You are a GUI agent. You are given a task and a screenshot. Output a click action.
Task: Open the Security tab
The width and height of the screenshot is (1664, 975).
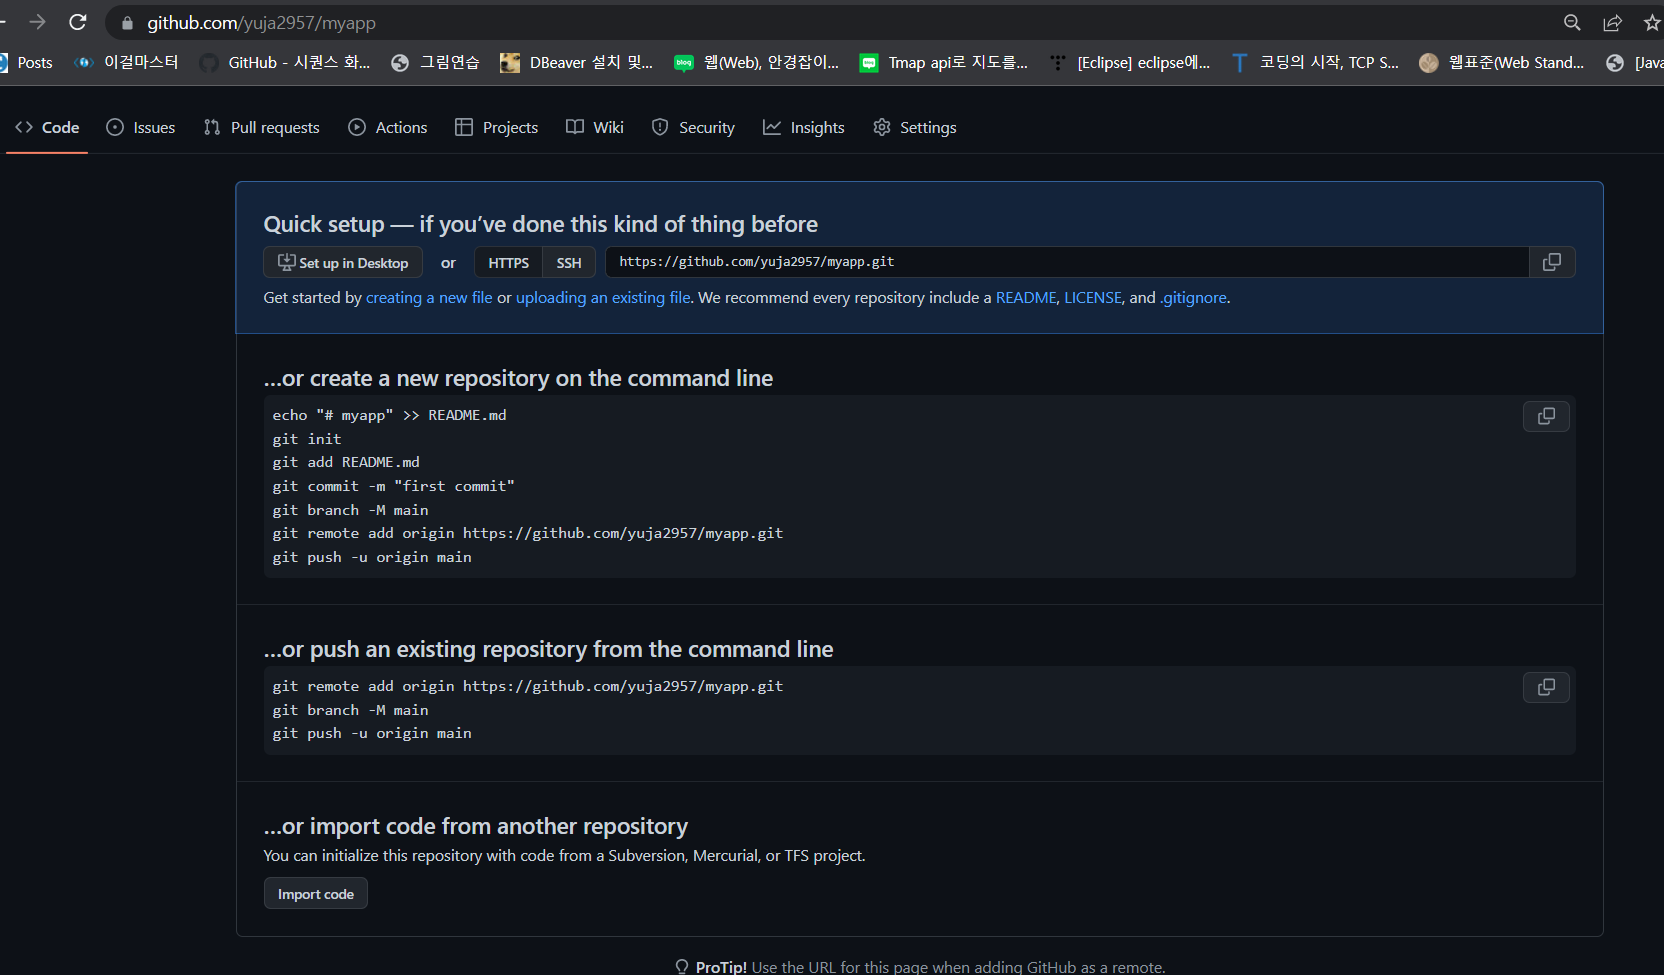(x=693, y=128)
